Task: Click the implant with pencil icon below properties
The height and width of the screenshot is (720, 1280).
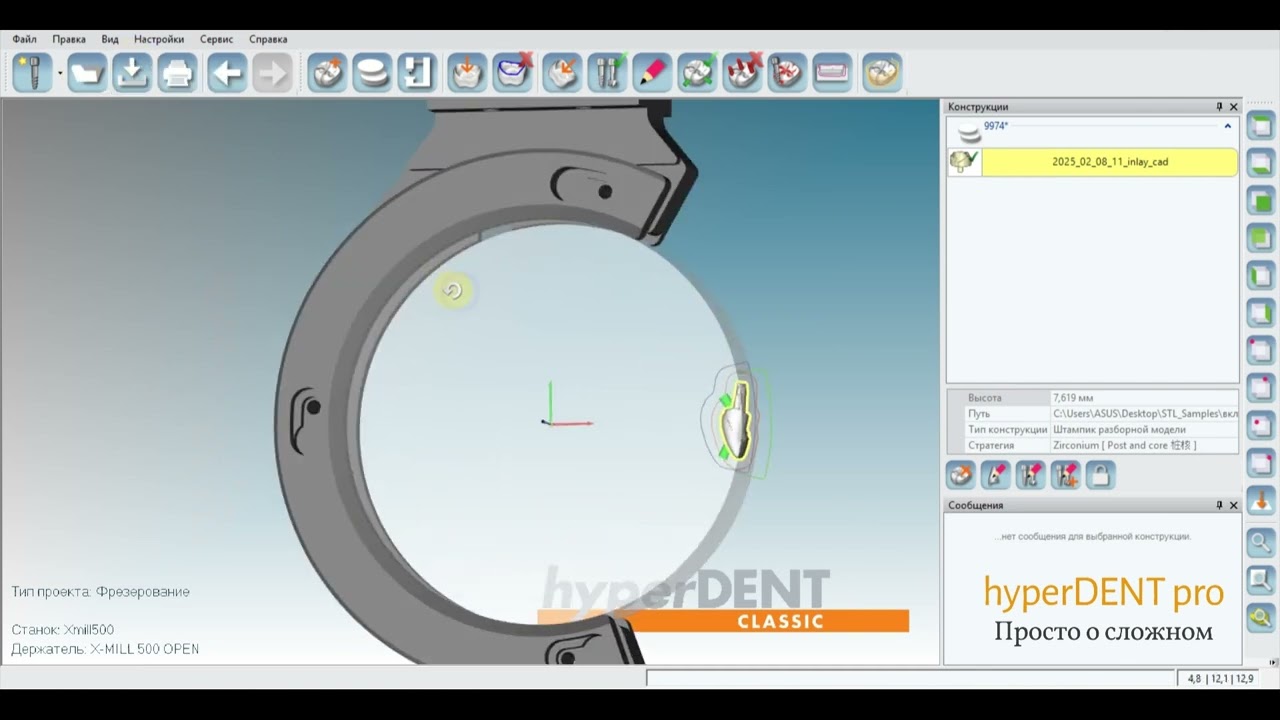Action: [1030, 474]
